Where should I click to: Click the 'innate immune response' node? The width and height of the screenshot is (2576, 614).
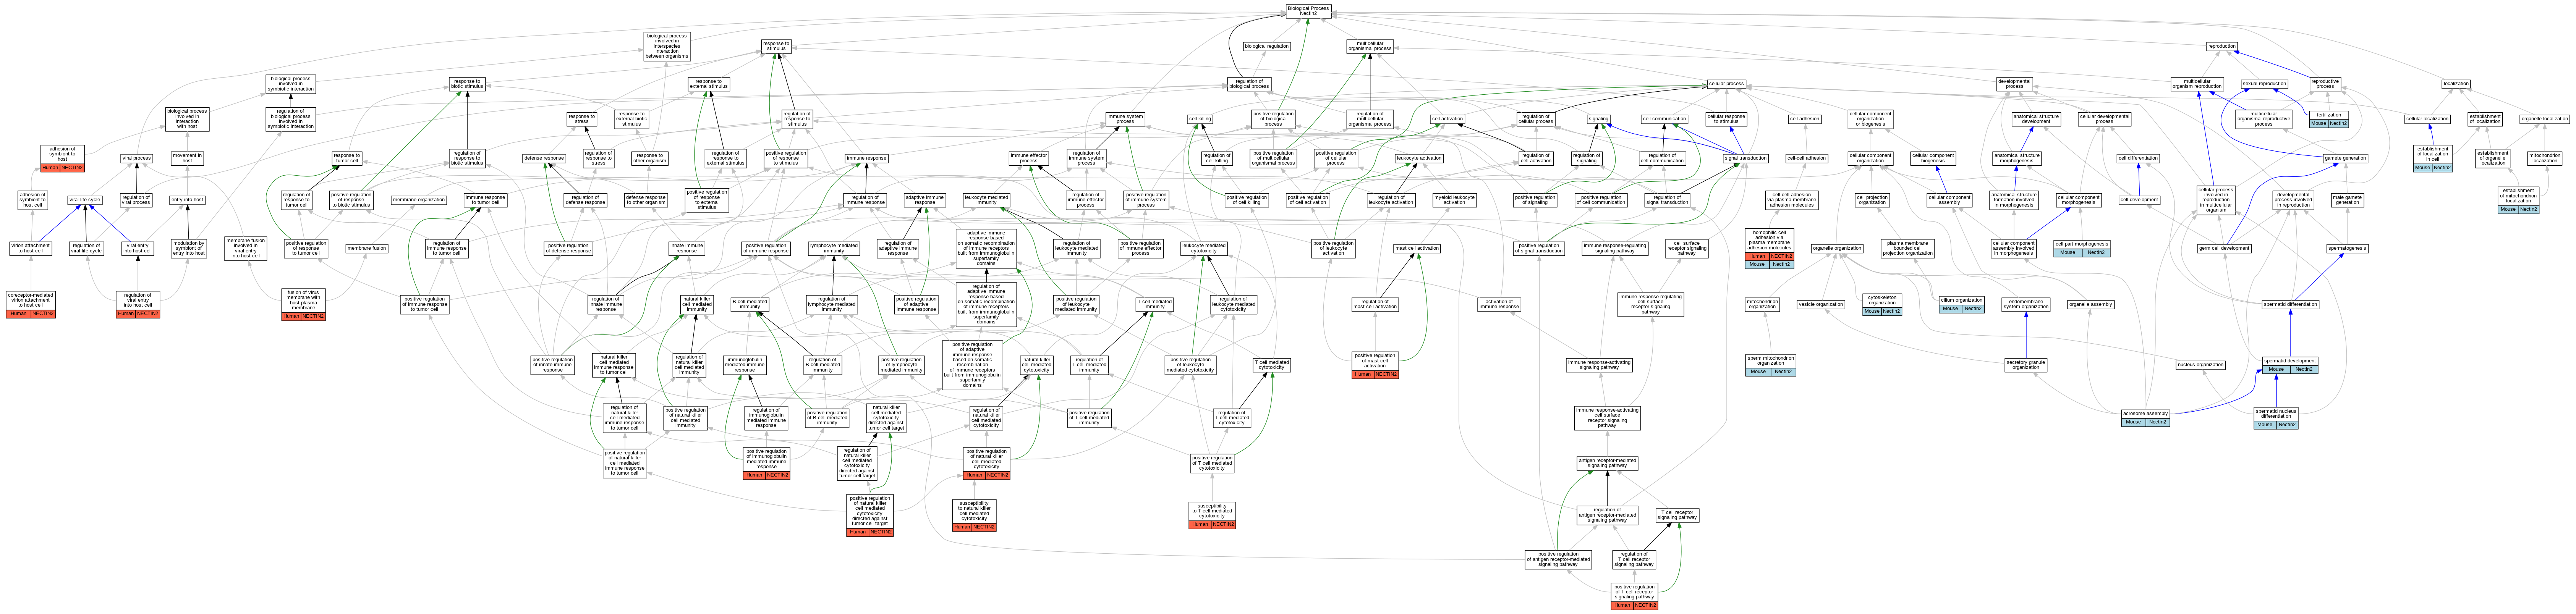point(687,248)
